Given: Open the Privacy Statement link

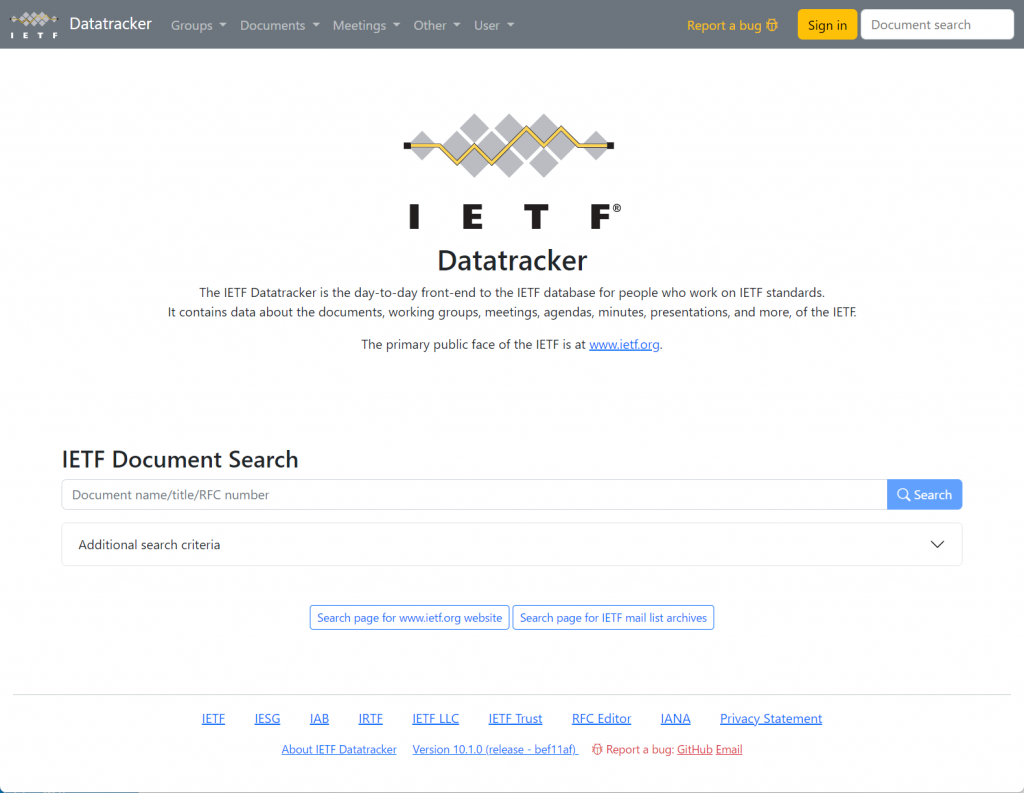Looking at the screenshot, I should [x=770, y=718].
